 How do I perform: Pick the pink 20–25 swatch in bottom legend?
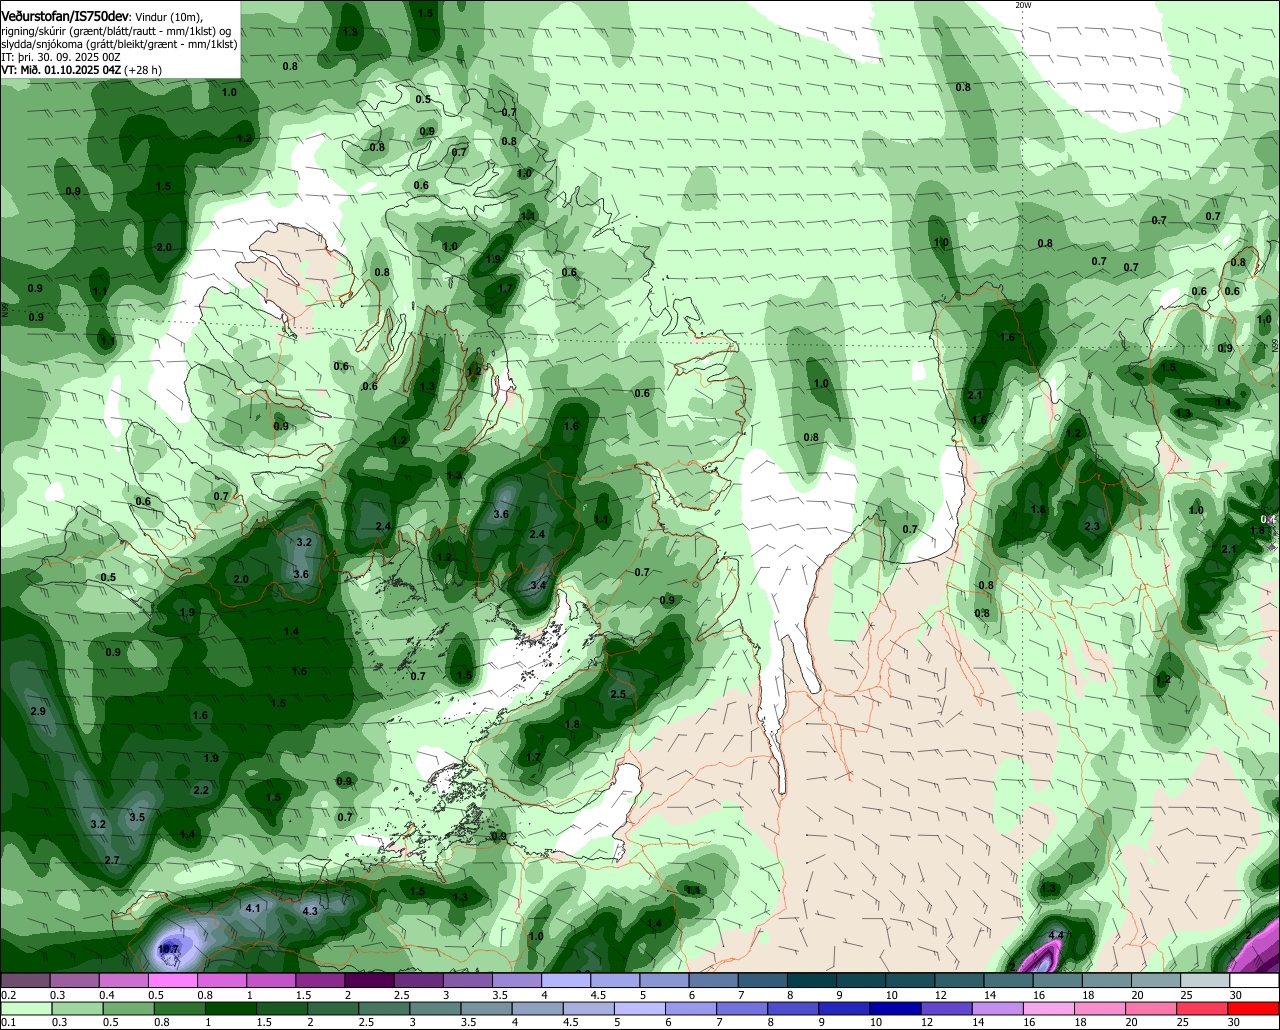click(1153, 1009)
